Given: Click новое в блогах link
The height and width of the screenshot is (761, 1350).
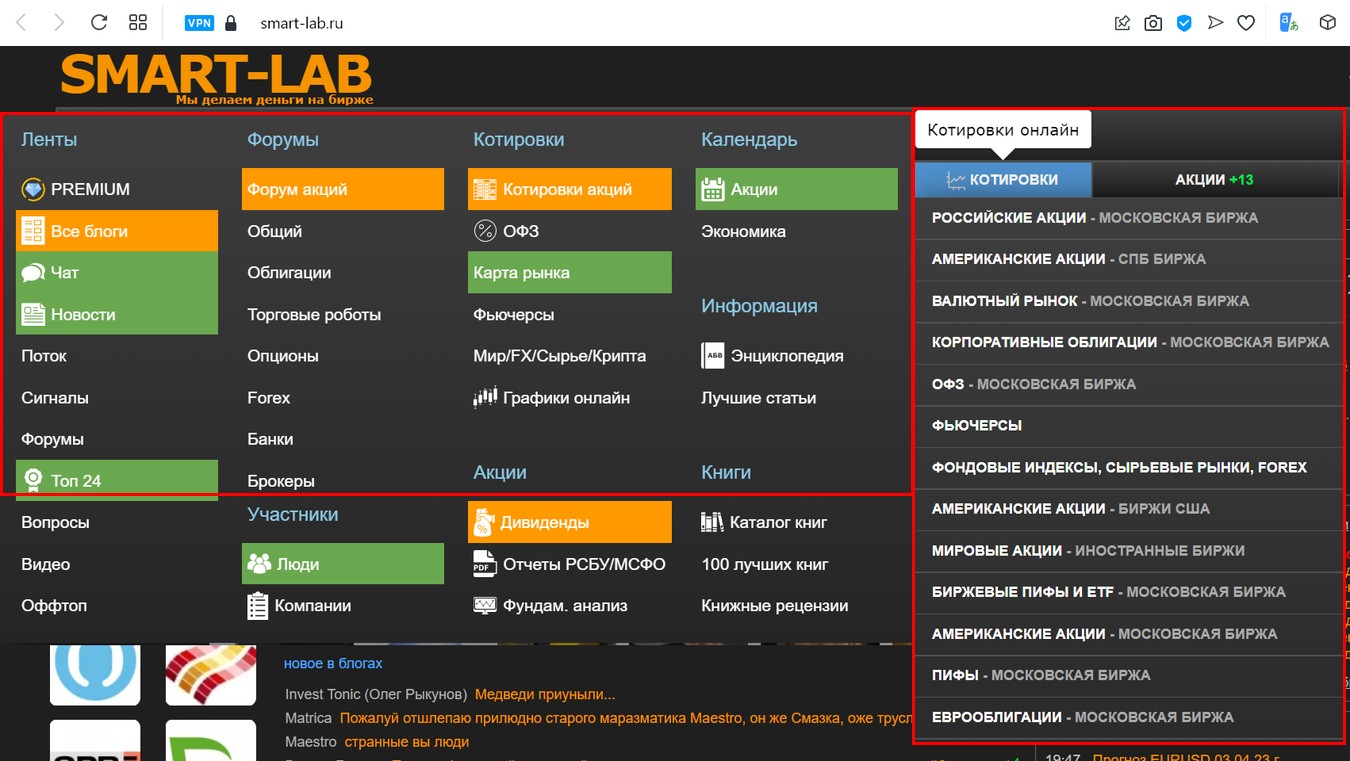Looking at the screenshot, I should tap(333, 663).
